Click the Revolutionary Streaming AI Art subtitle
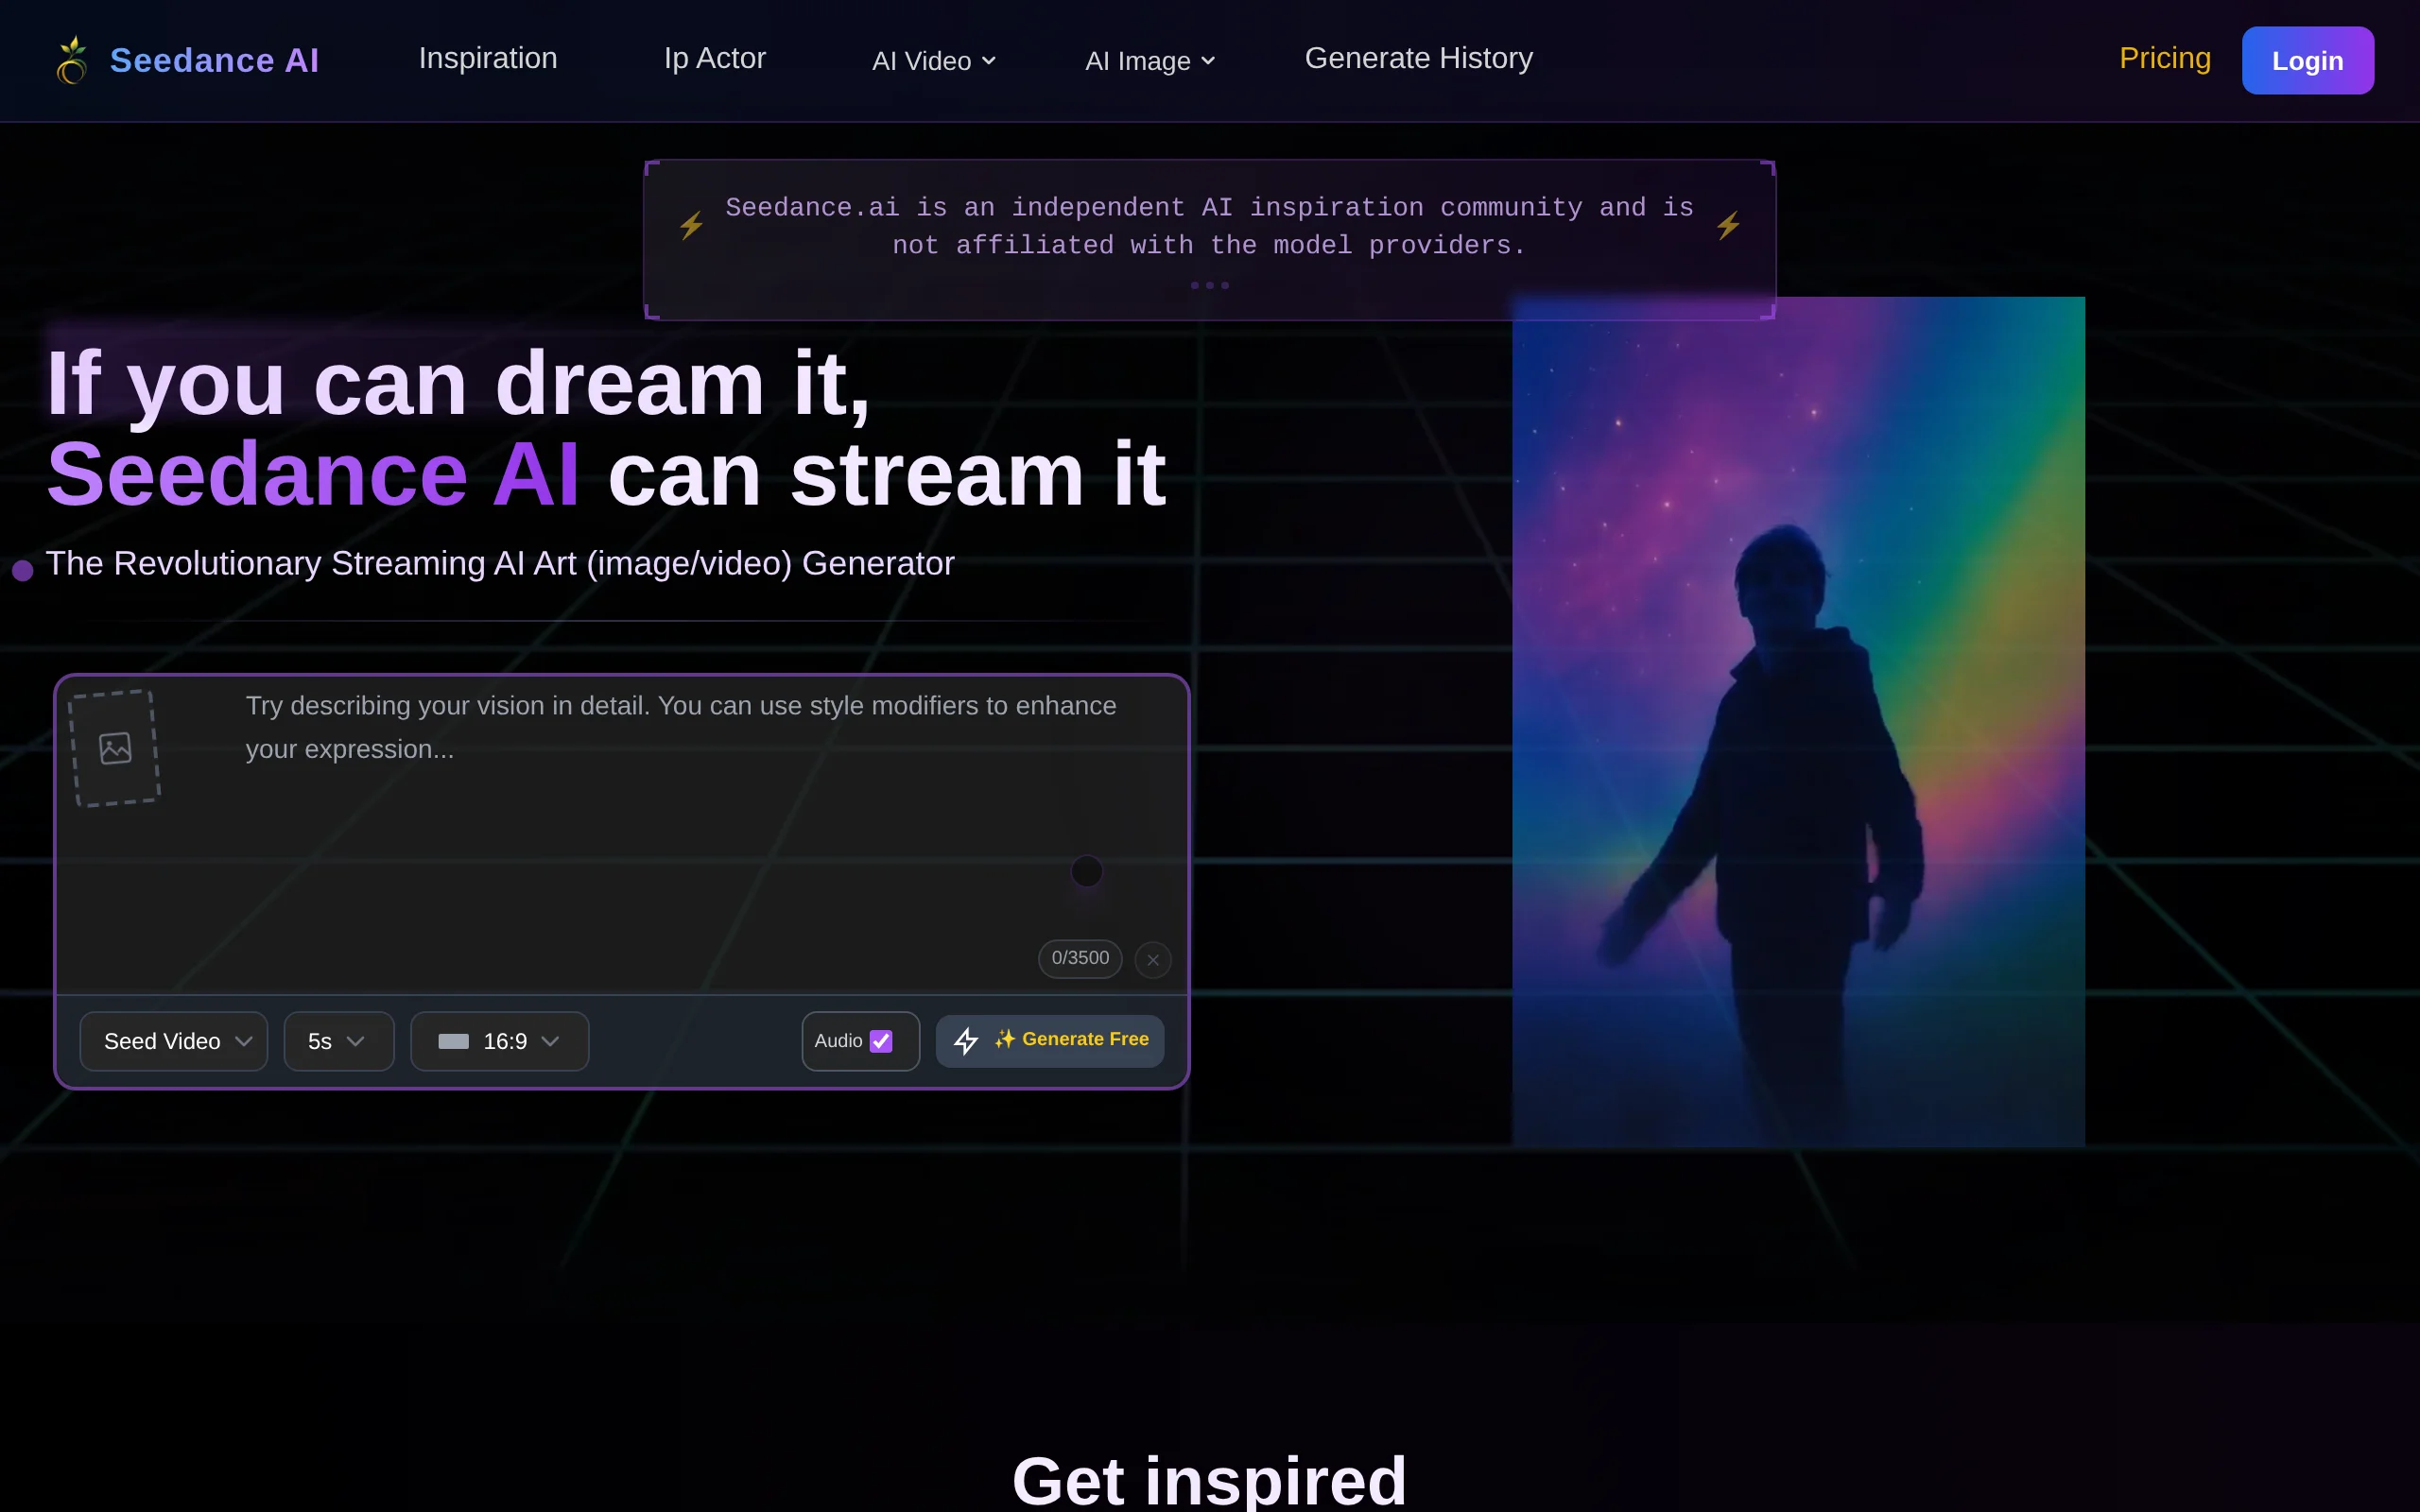This screenshot has width=2420, height=1512. (x=500, y=564)
